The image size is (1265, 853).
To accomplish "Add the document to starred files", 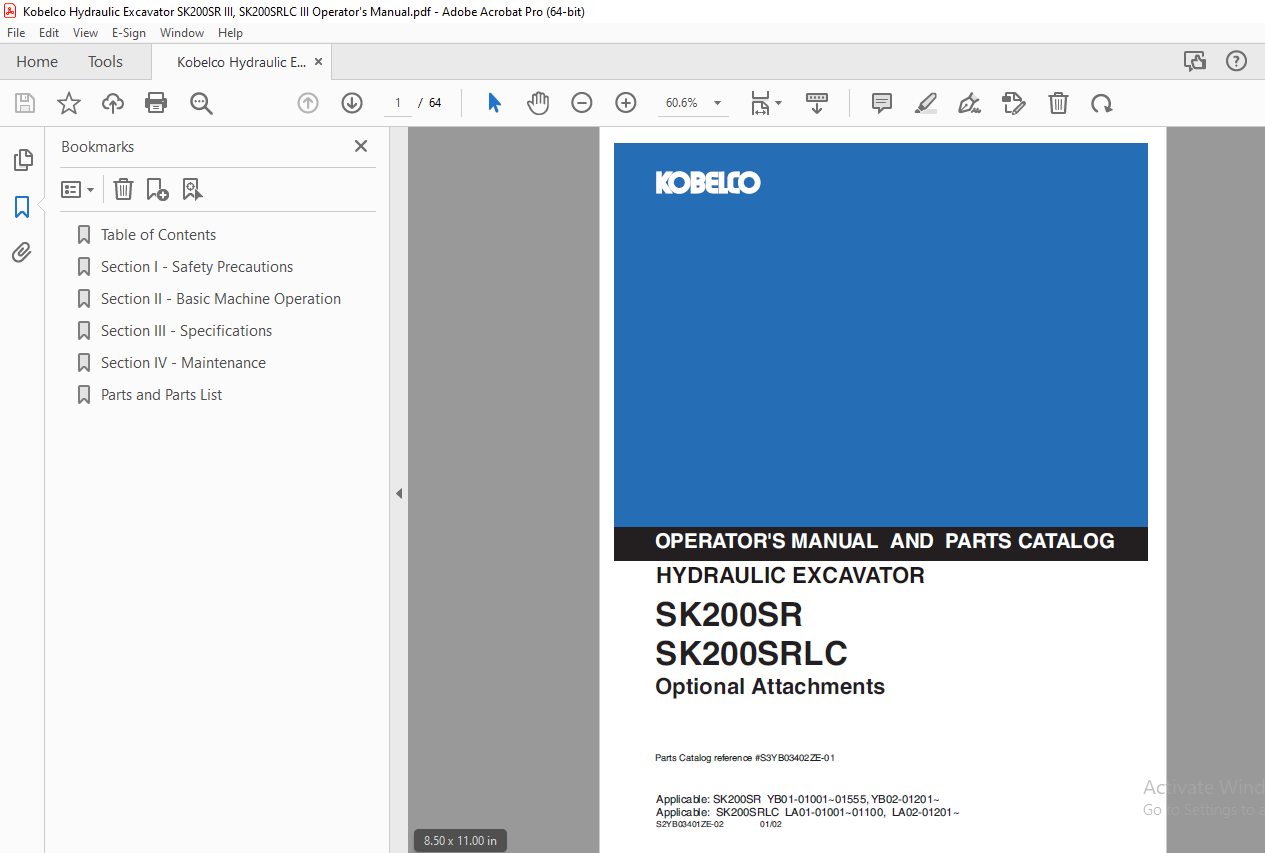I will pos(69,103).
